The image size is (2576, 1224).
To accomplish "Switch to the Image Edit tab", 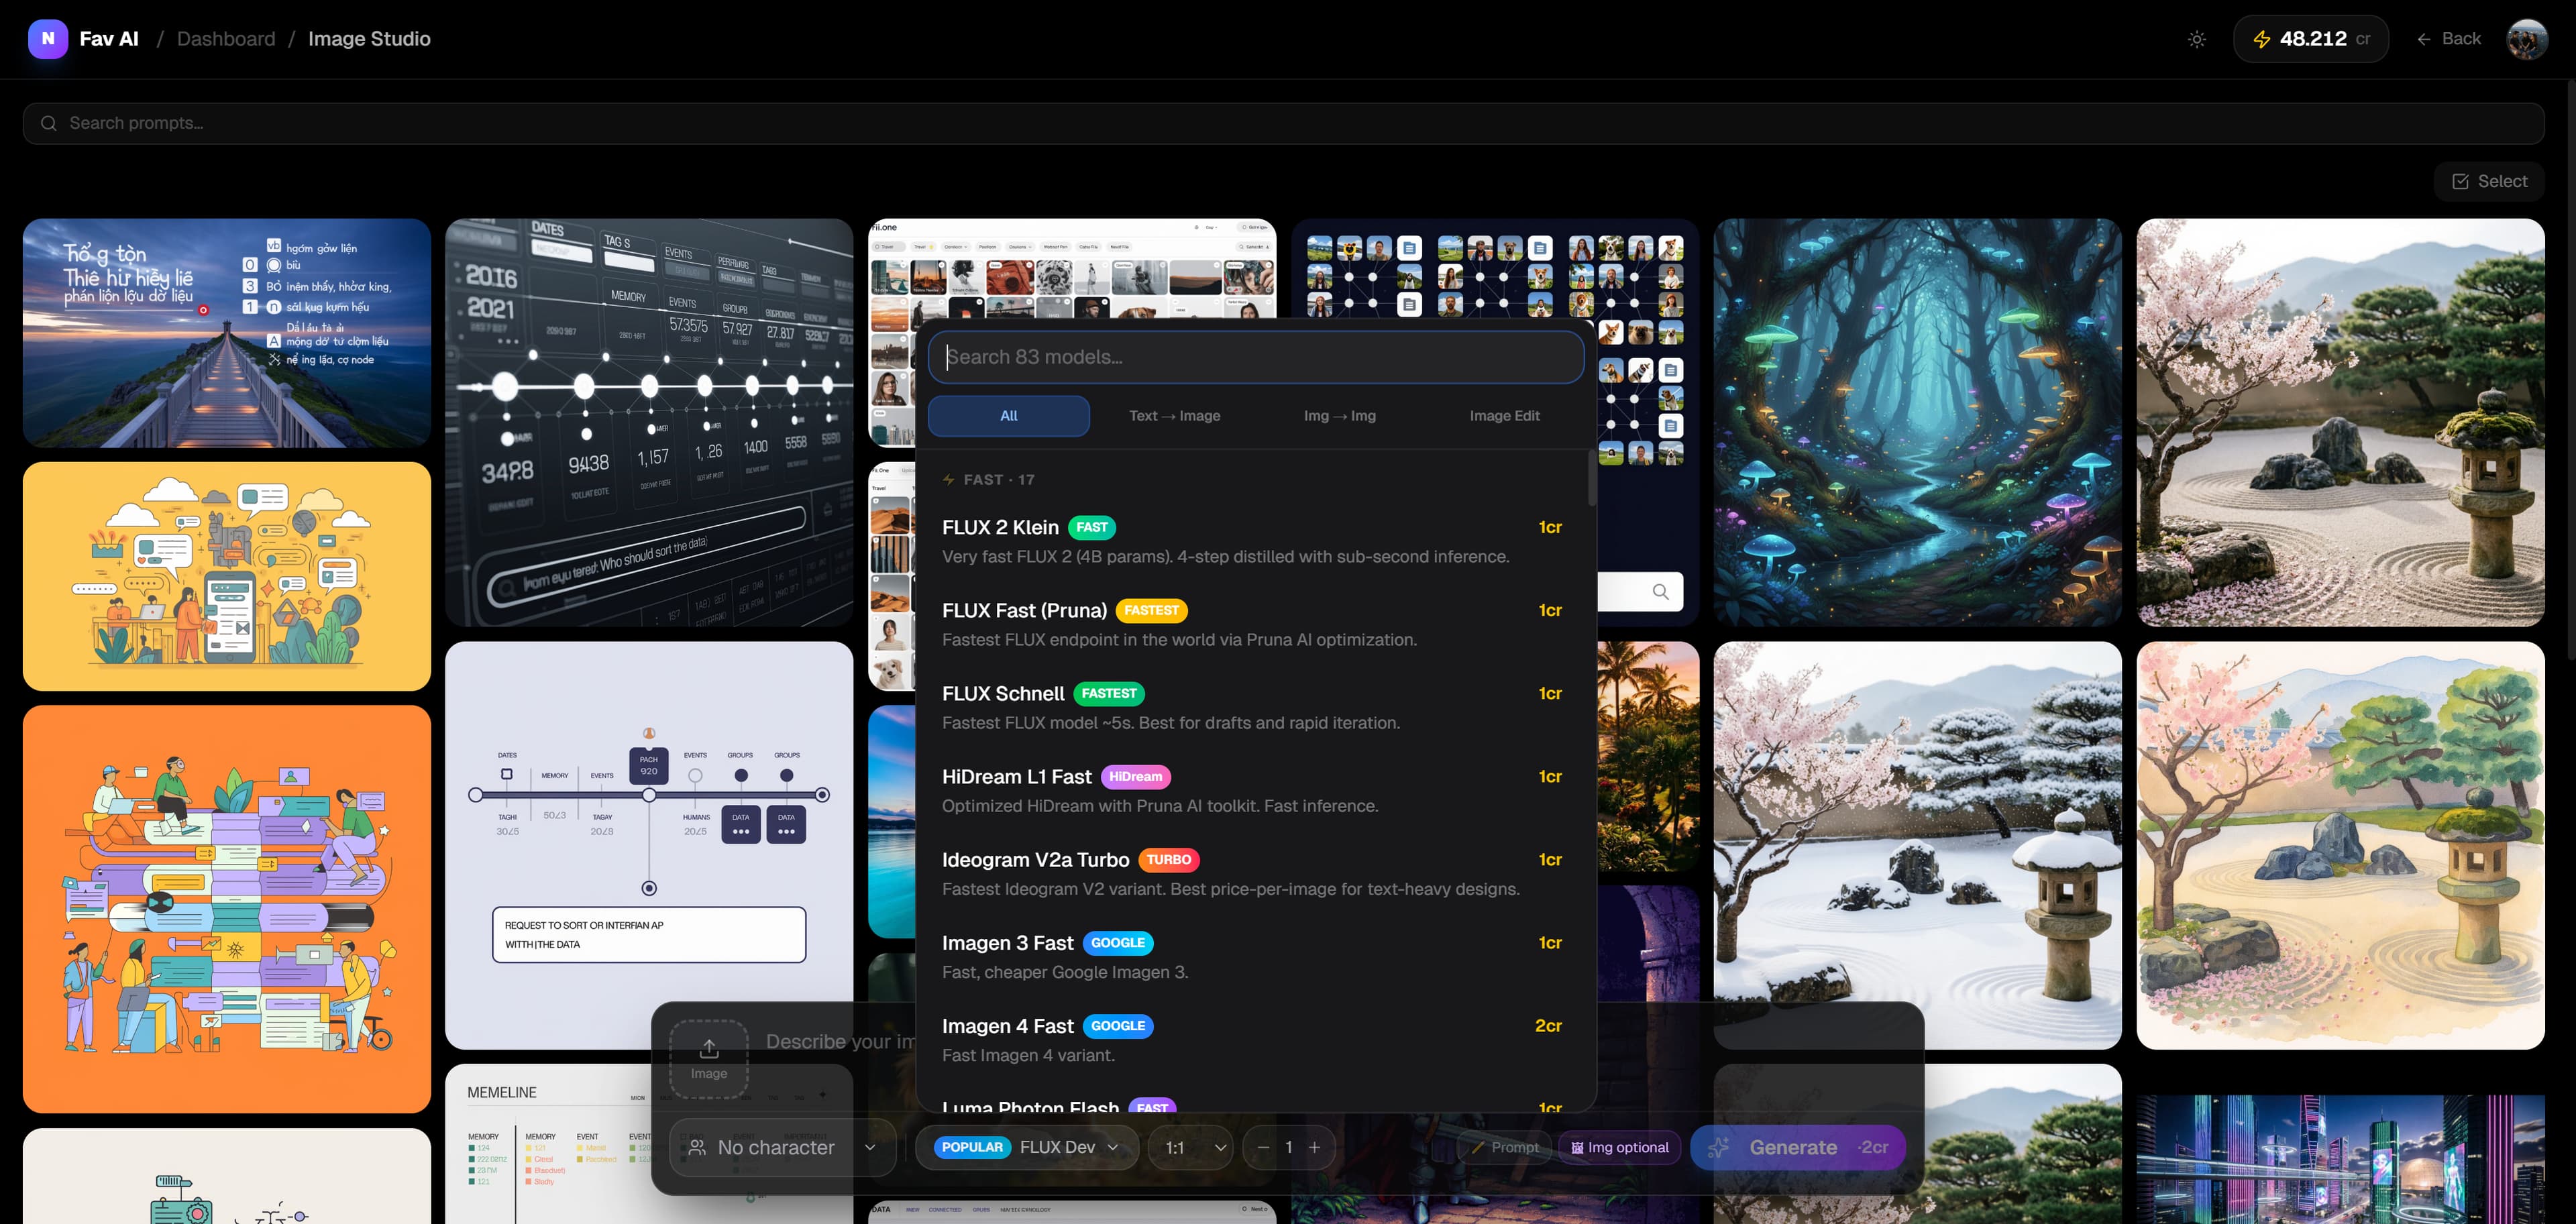I will 1504,416.
